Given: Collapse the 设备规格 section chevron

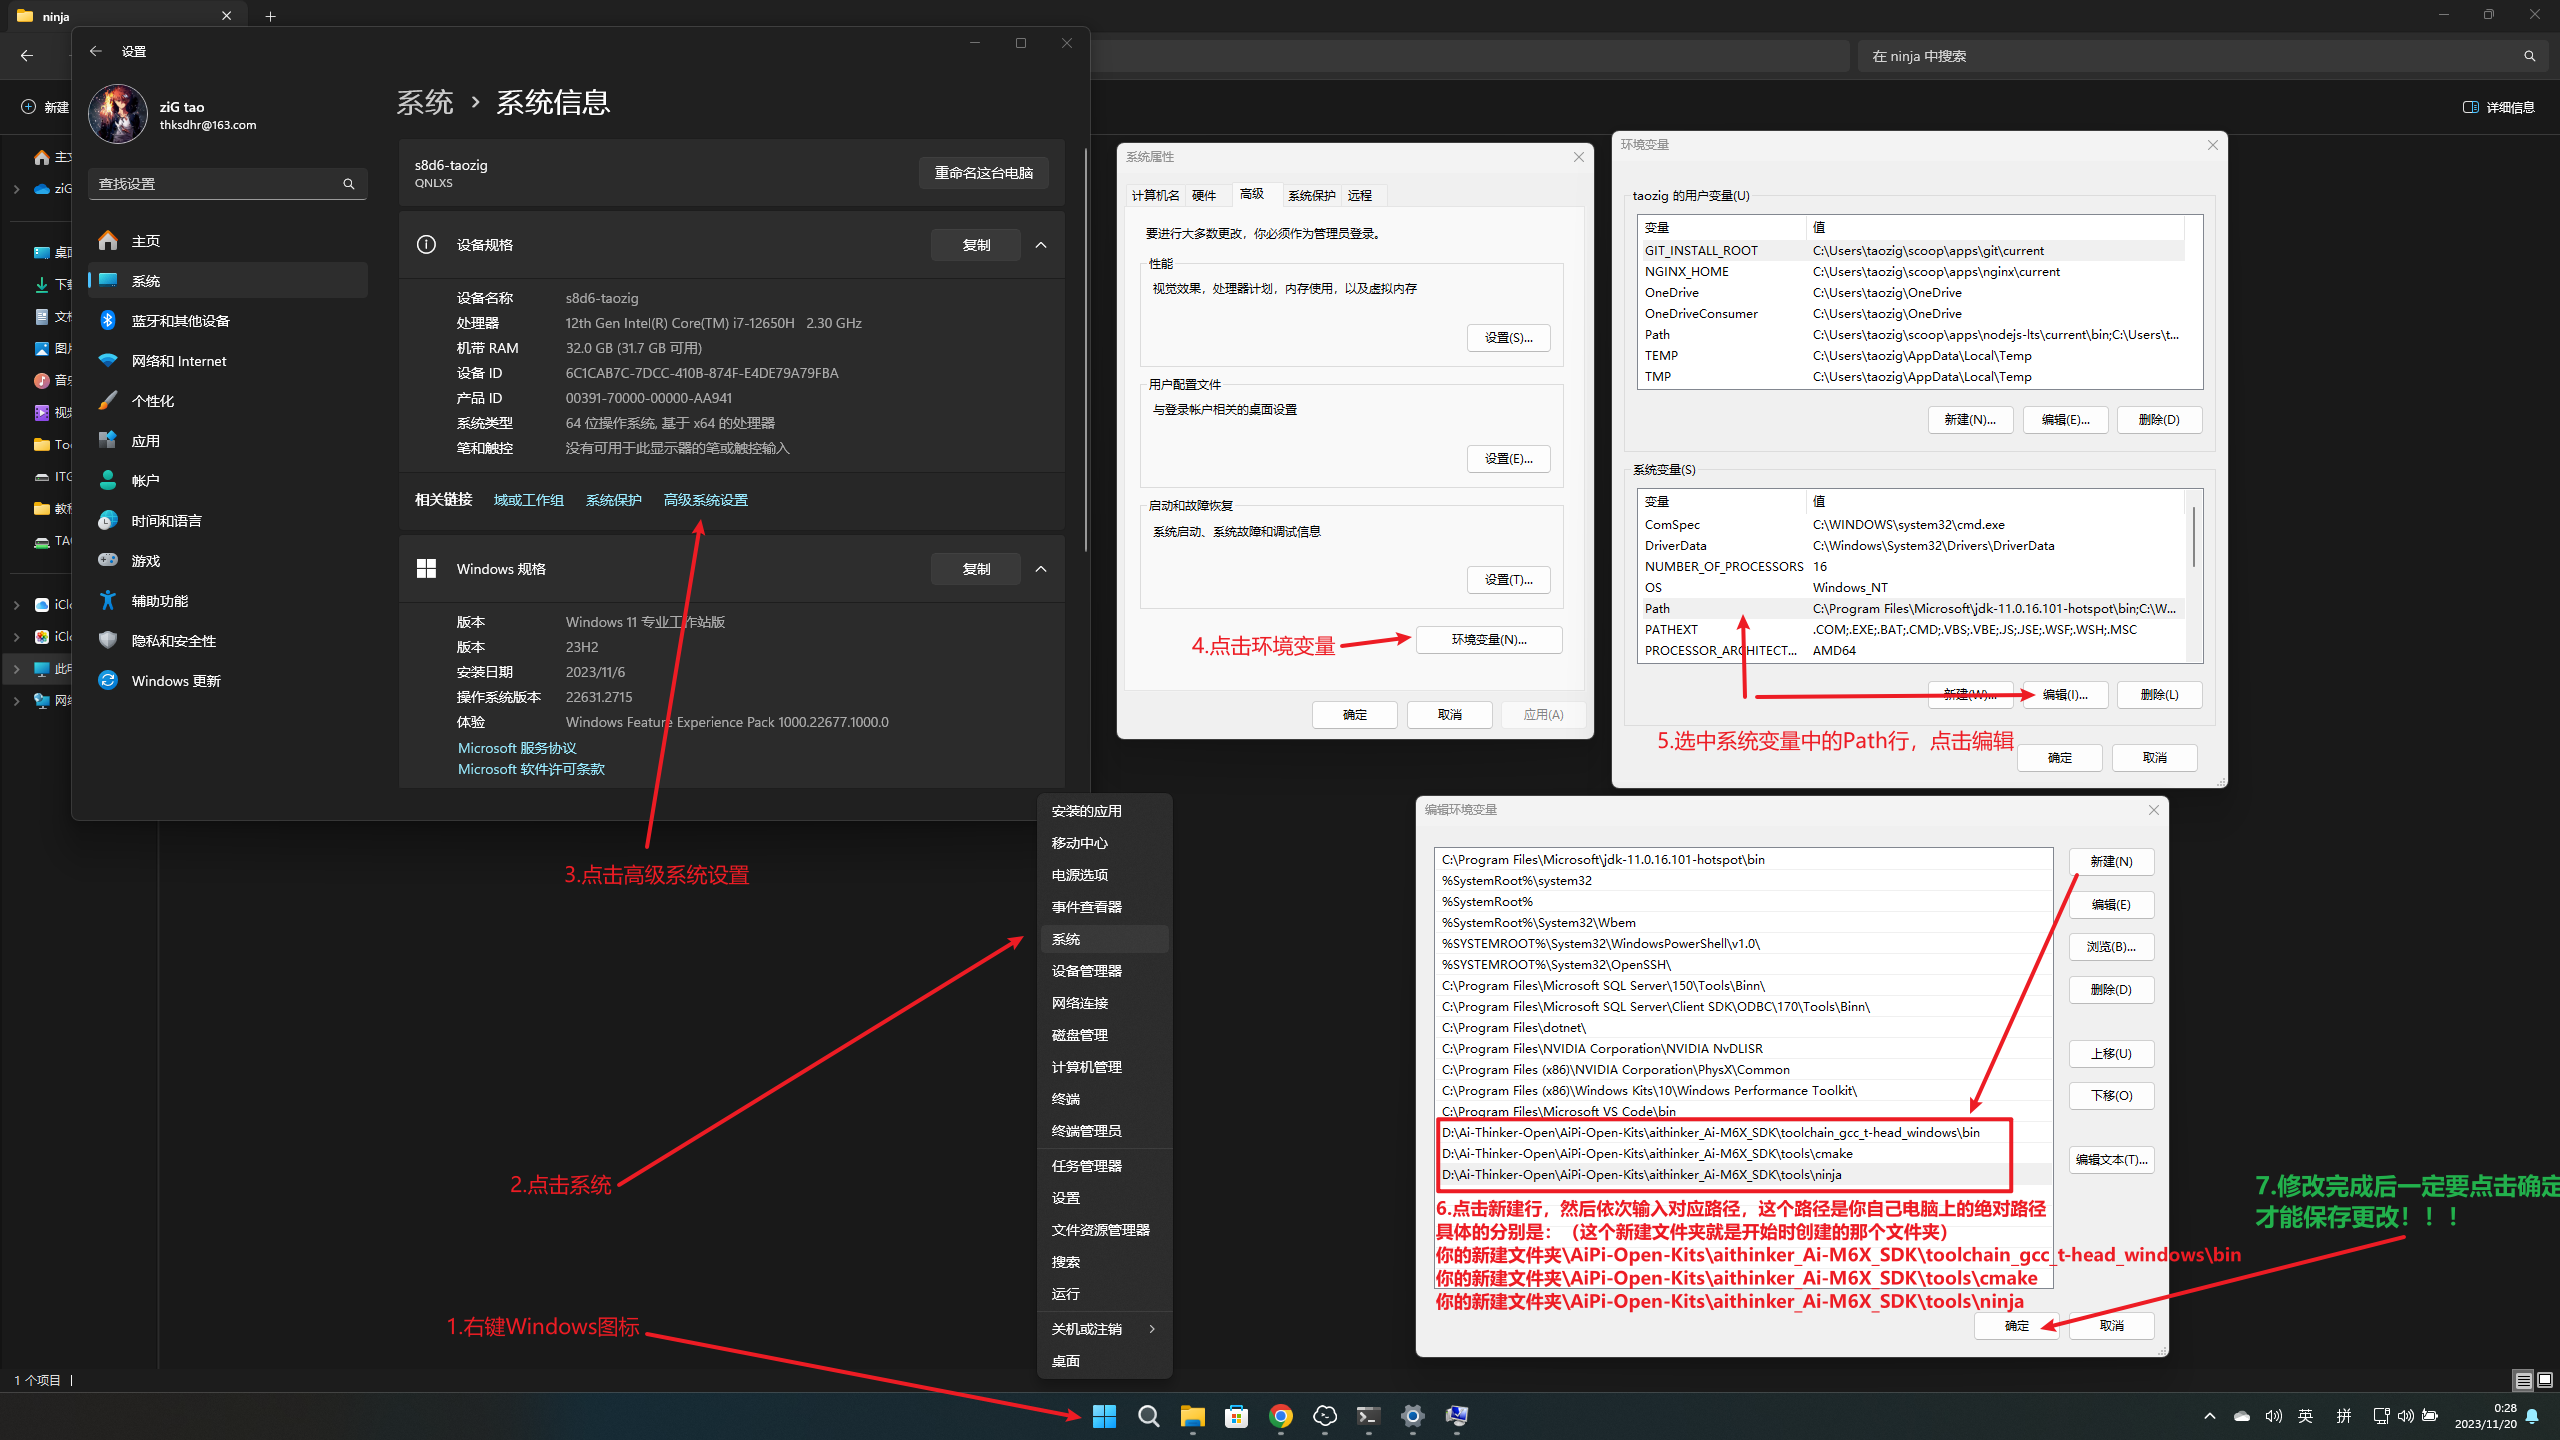Looking at the screenshot, I should coord(1041,245).
